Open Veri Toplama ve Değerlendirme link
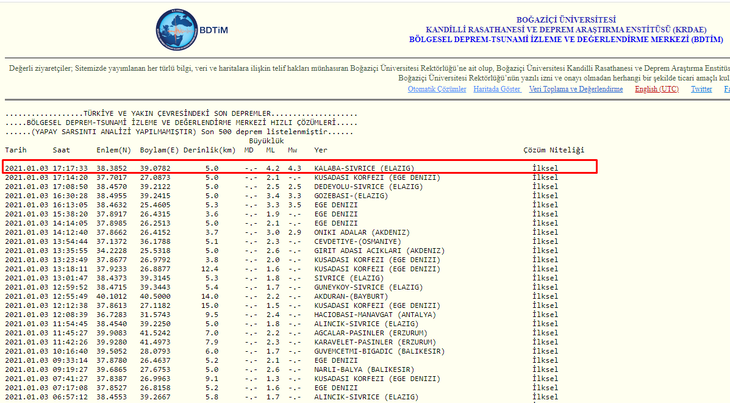Viewport: 730px width, 403px height. click(576, 89)
